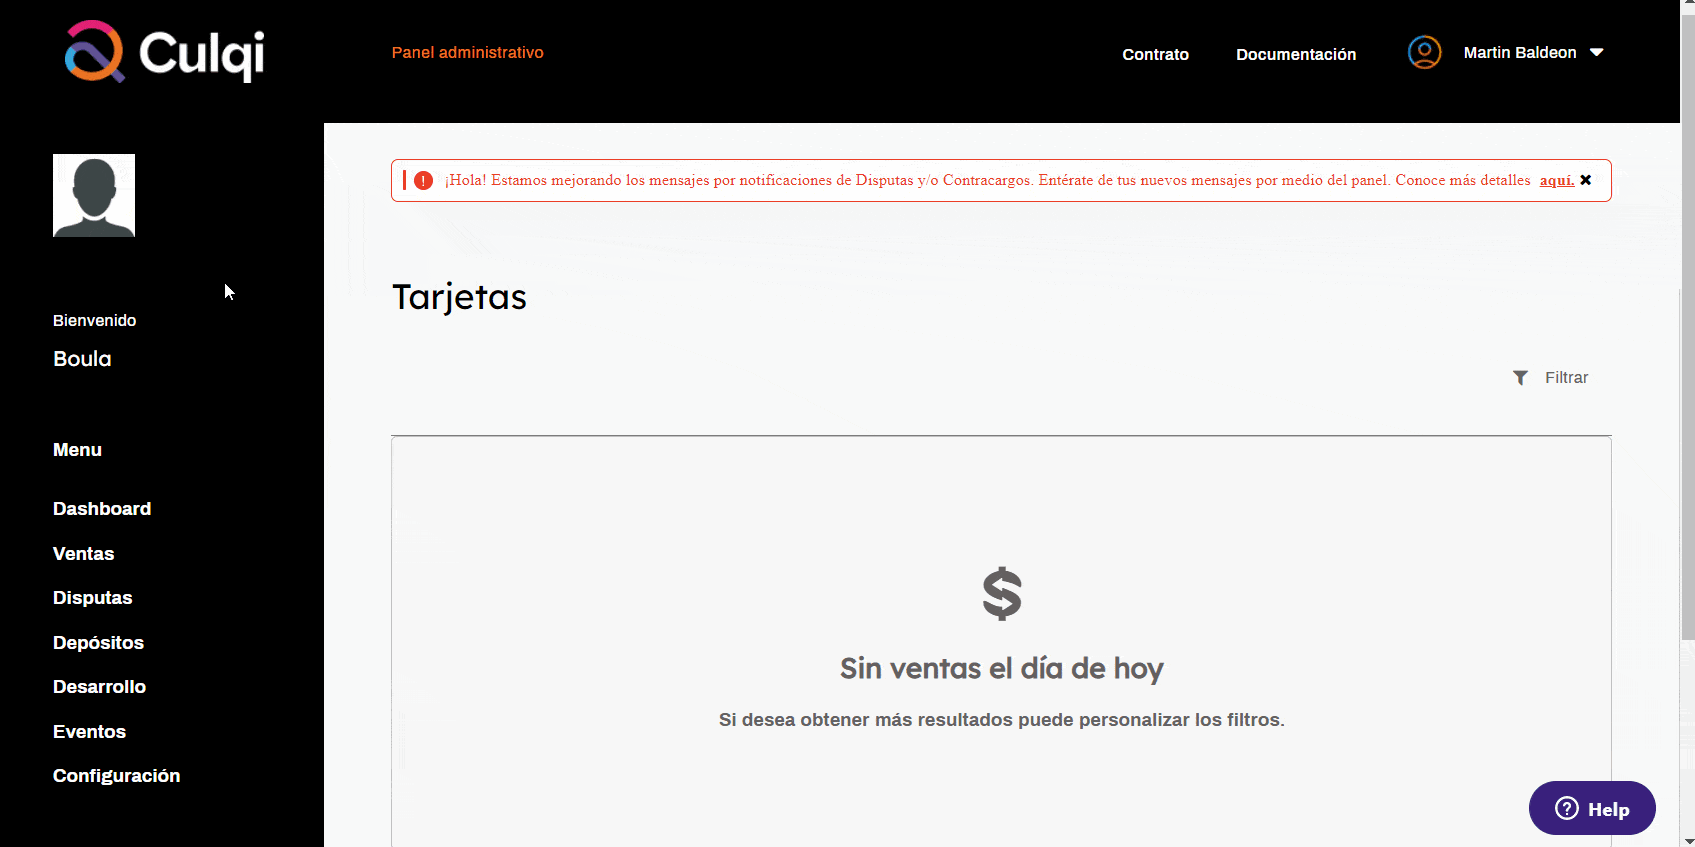Click the user account avatar icon
1695x847 pixels.
point(1424,52)
